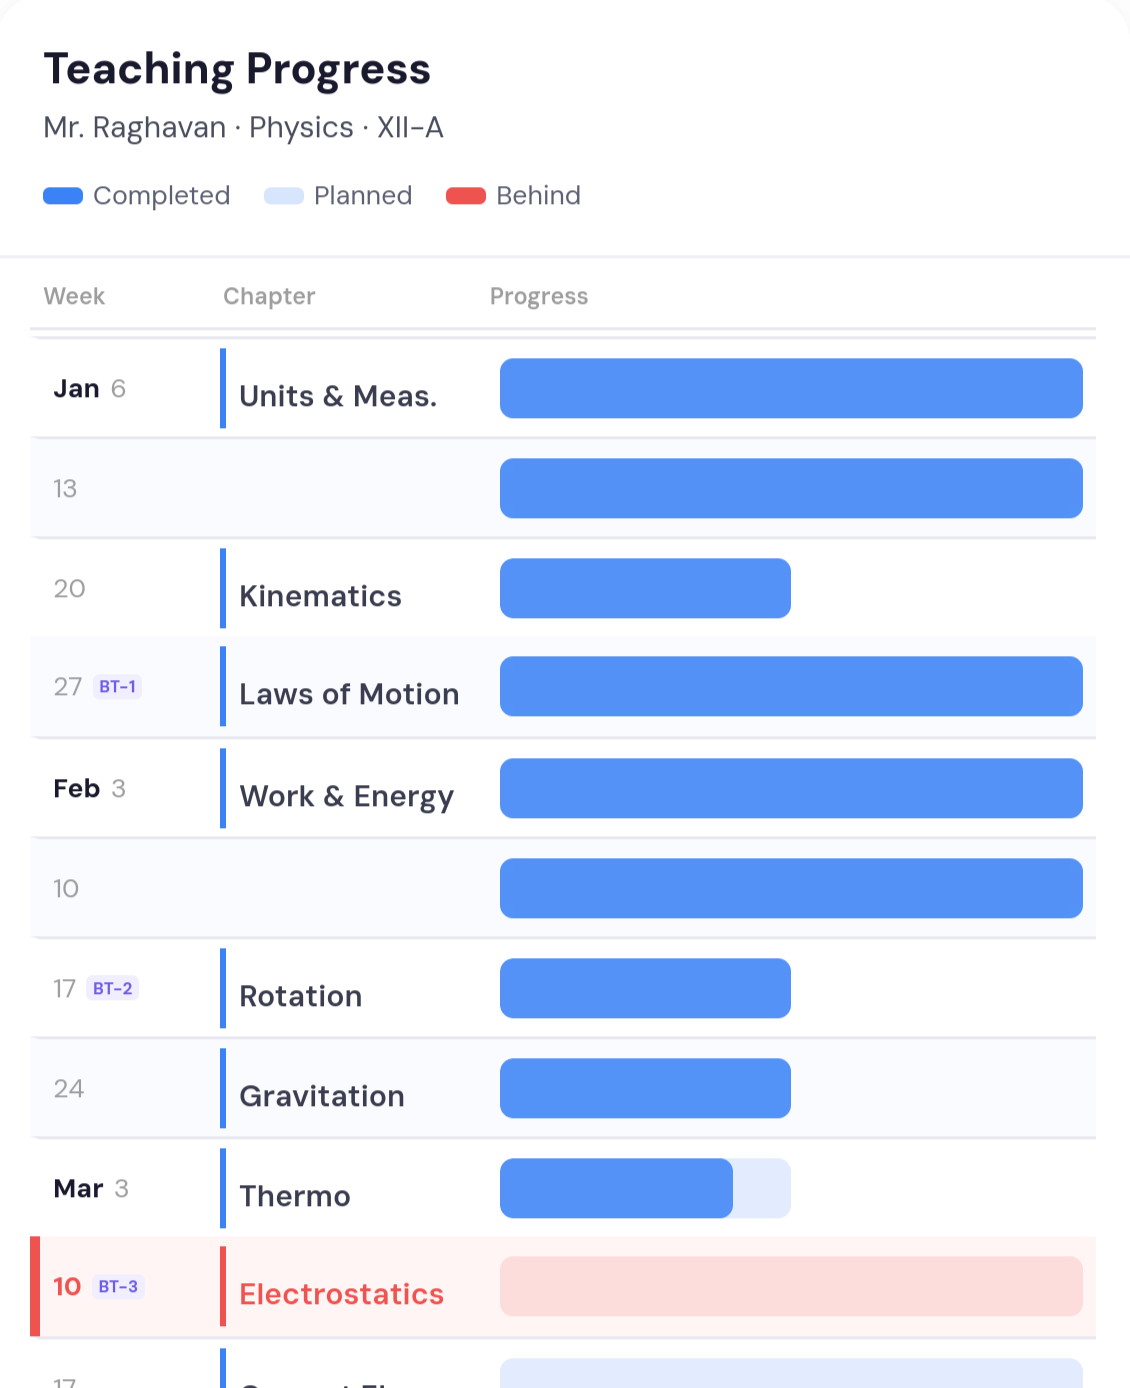This screenshot has height=1388, width=1130.
Task: Toggle the Completed filter in the legend
Action: [136, 196]
